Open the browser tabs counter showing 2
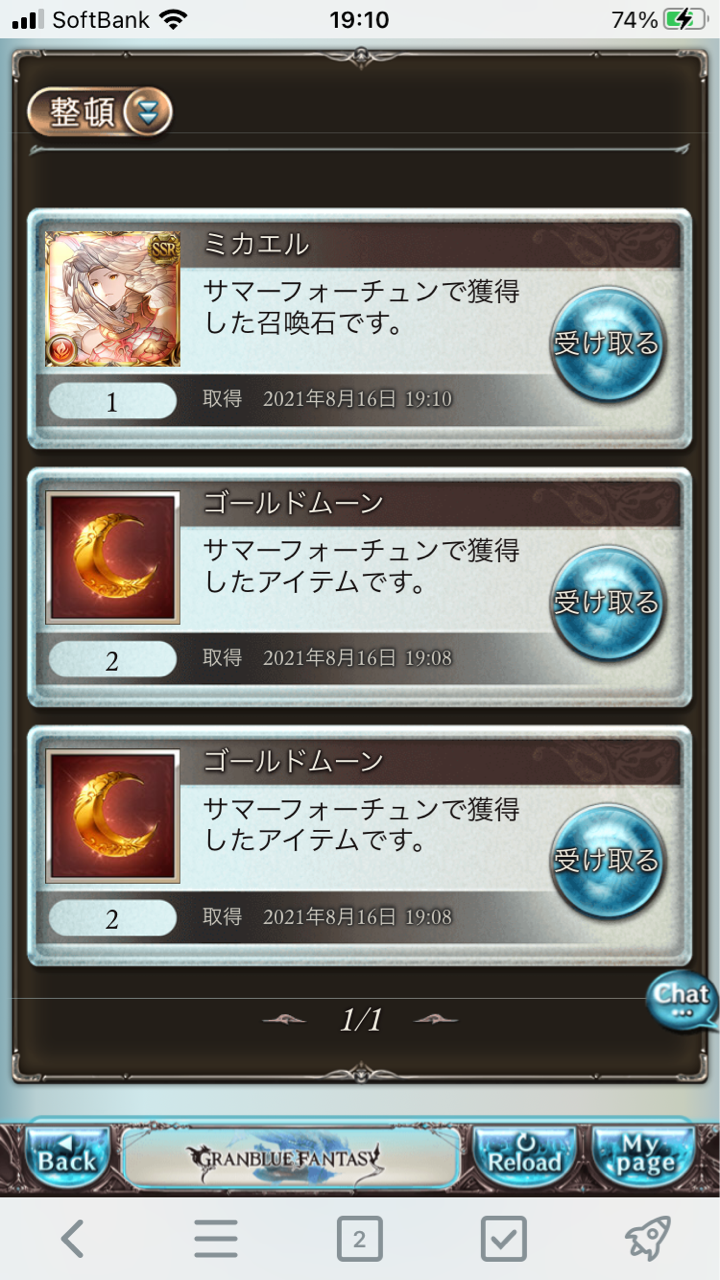The image size is (720, 1280). 360,1240
